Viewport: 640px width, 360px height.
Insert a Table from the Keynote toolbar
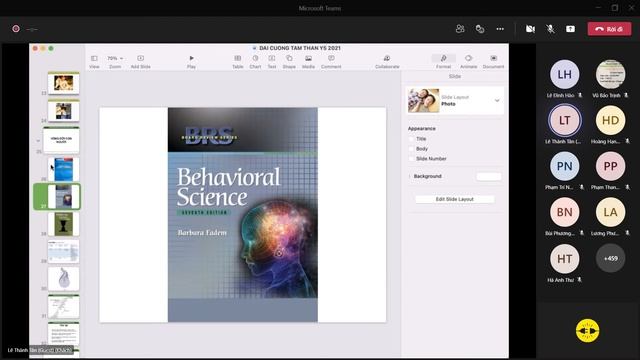coord(238,58)
